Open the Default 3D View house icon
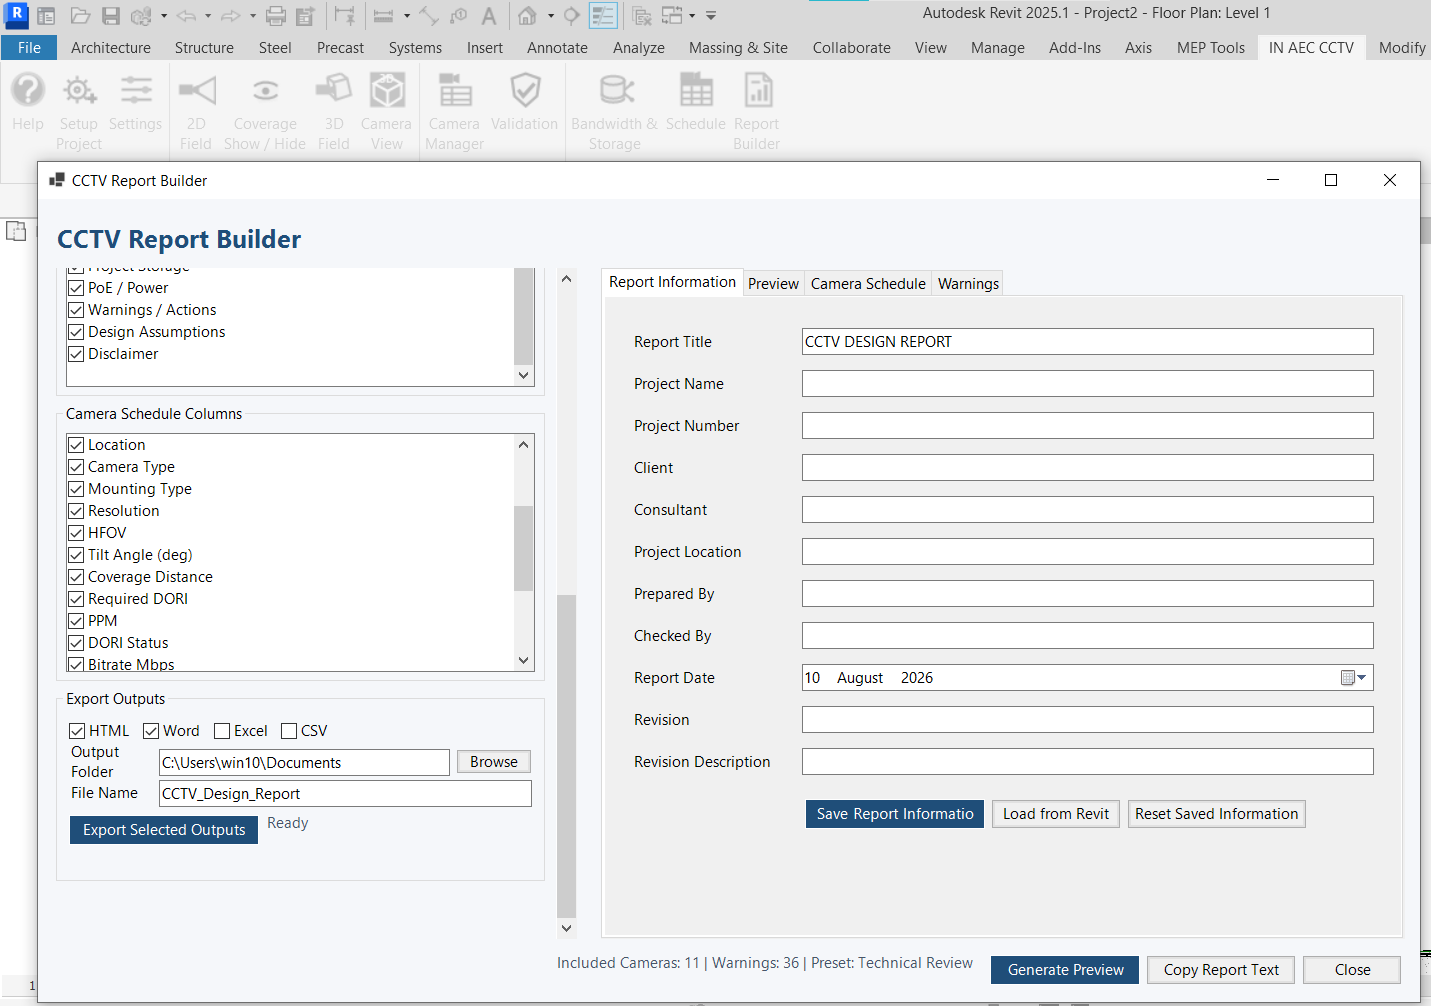The height and width of the screenshot is (1006, 1431). pos(527,16)
